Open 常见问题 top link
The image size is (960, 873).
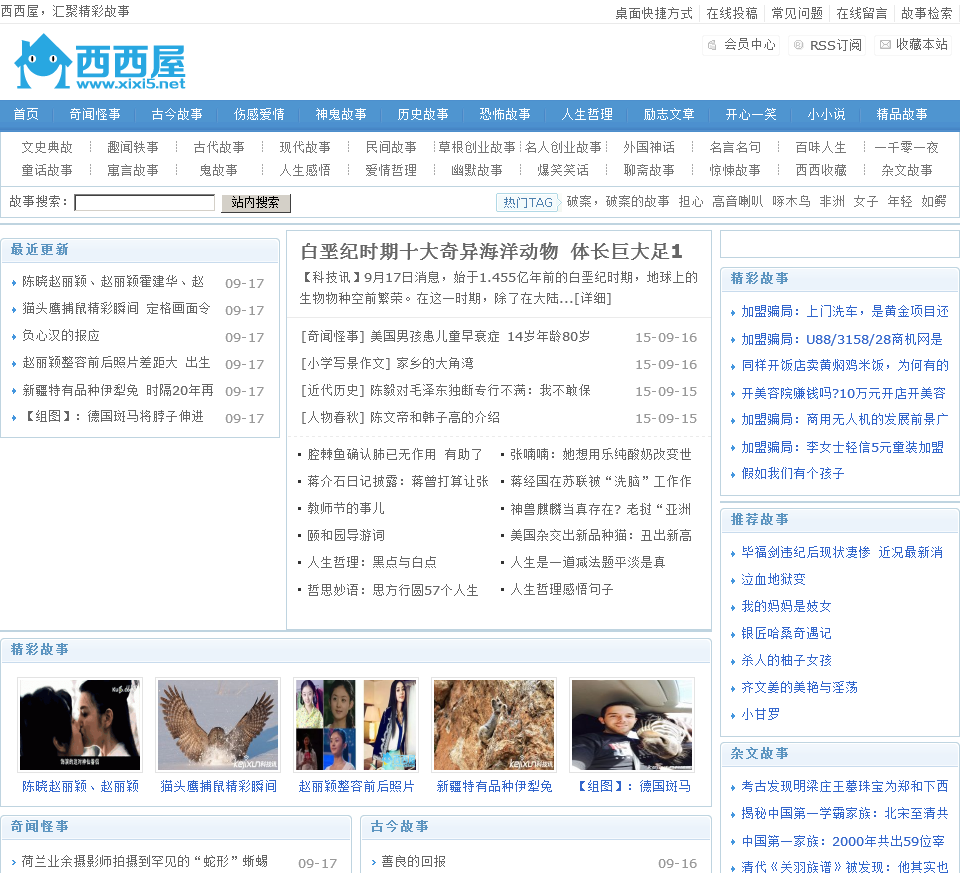(797, 13)
